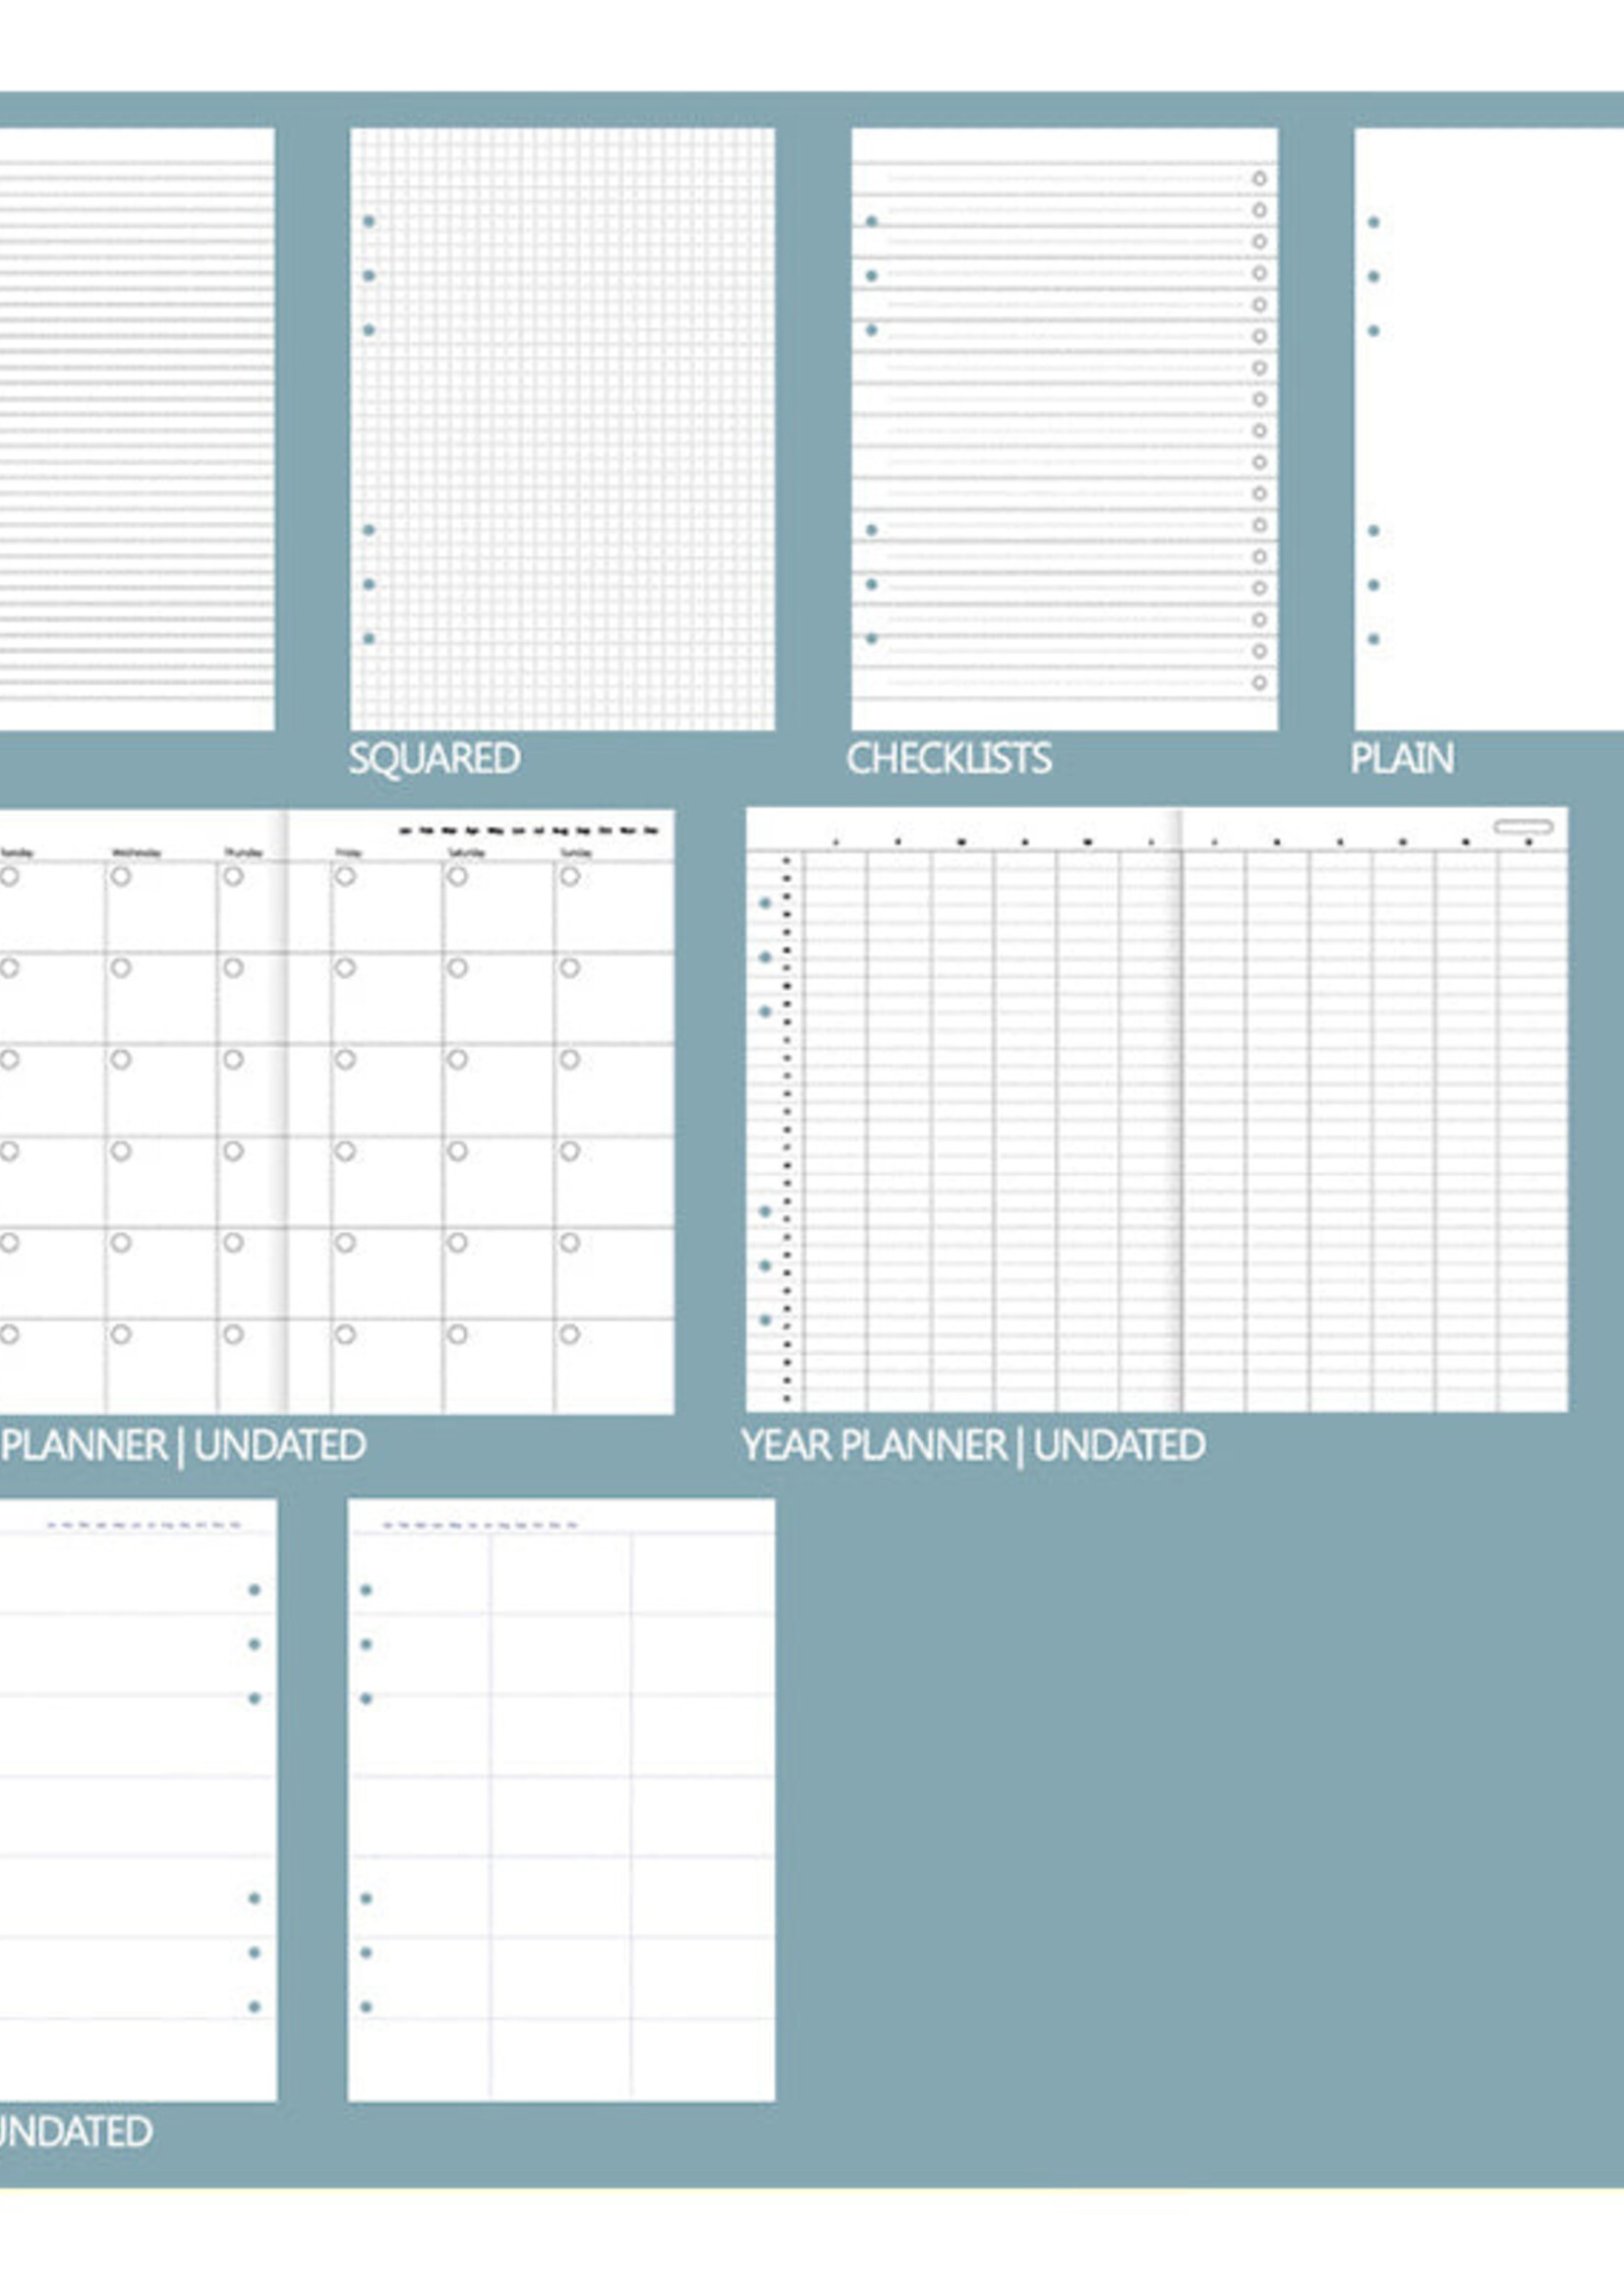
Task: Click the rounded label box on year planner
Action: coord(1523,827)
